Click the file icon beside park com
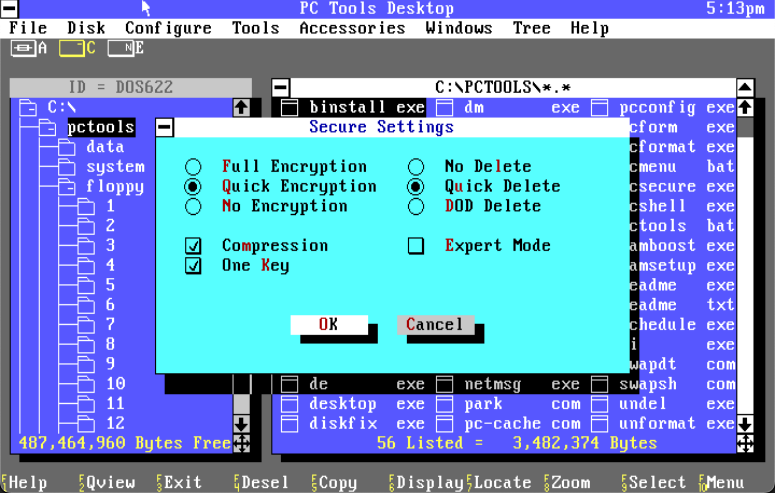 [444, 404]
